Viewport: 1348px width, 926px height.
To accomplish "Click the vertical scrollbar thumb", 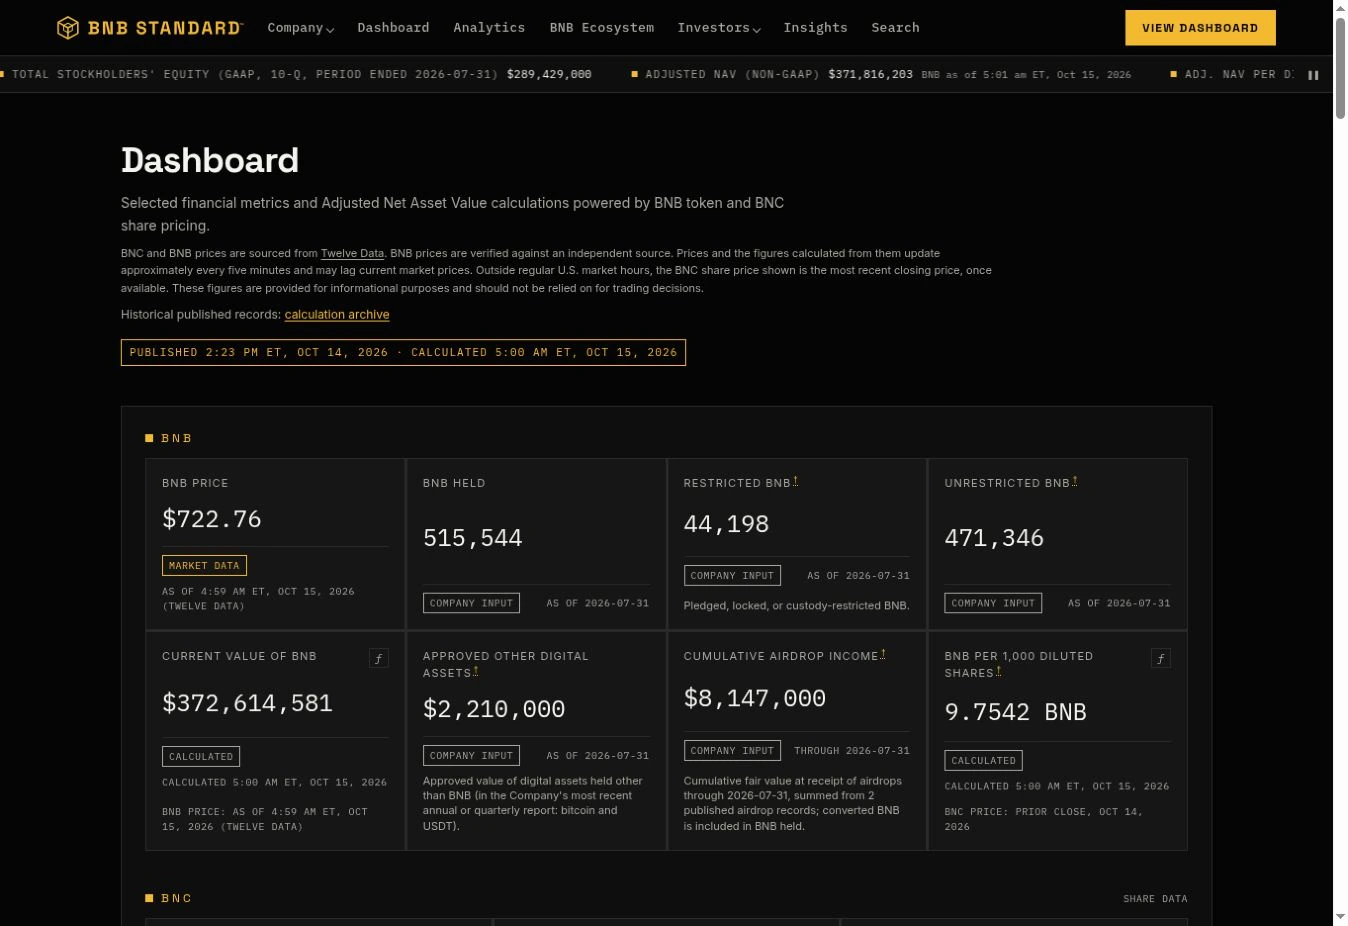I will click(x=1340, y=68).
